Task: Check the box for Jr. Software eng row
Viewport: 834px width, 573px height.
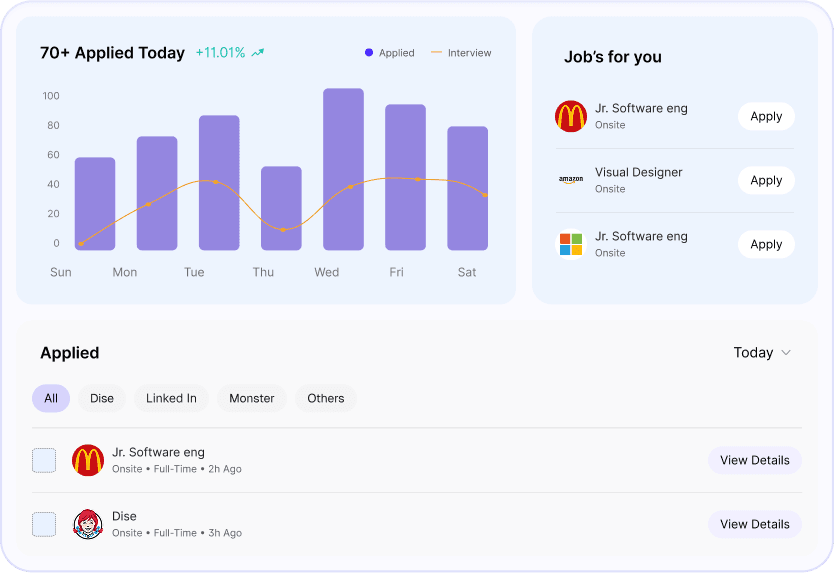Action: [44, 460]
